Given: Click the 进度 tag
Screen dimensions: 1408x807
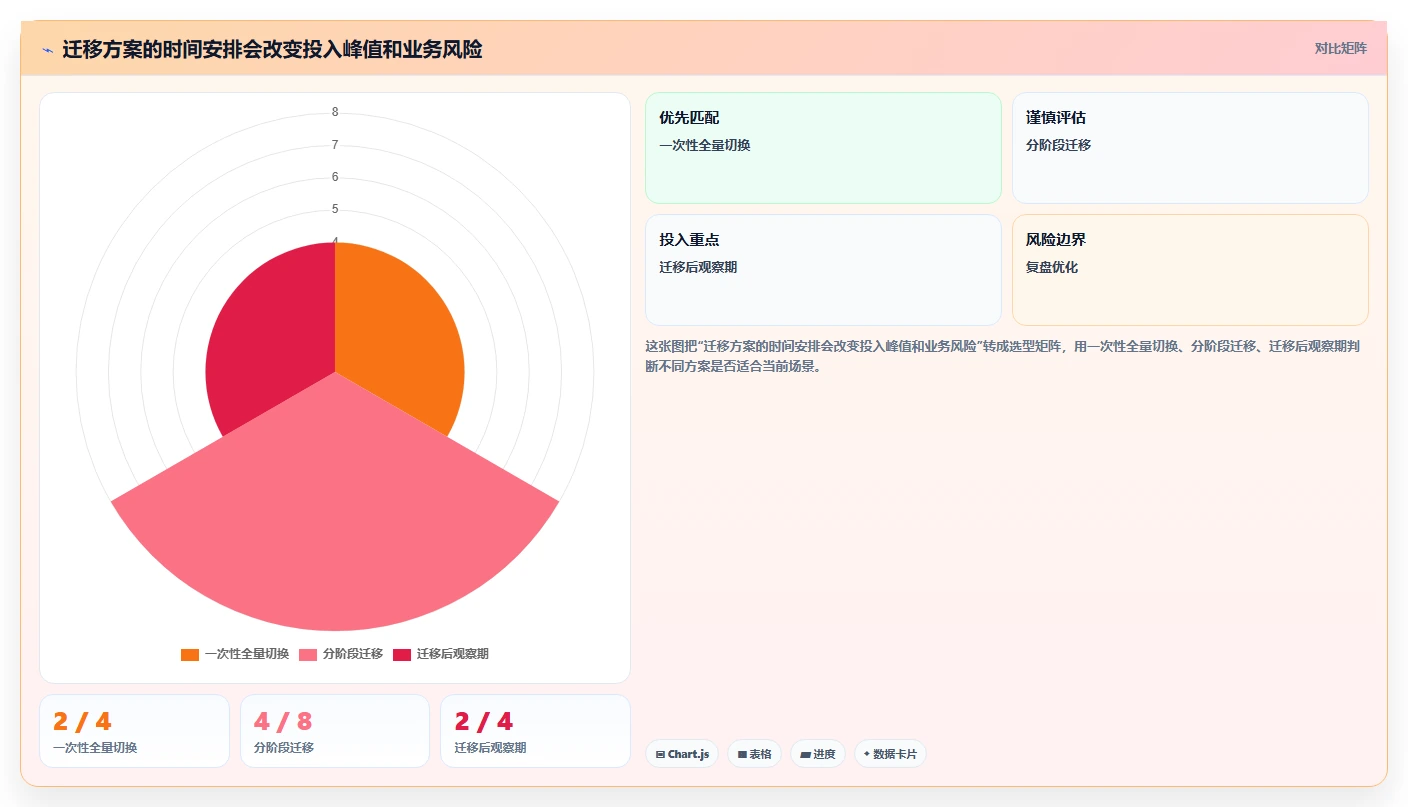Looking at the screenshot, I should click(x=818, y=754).
